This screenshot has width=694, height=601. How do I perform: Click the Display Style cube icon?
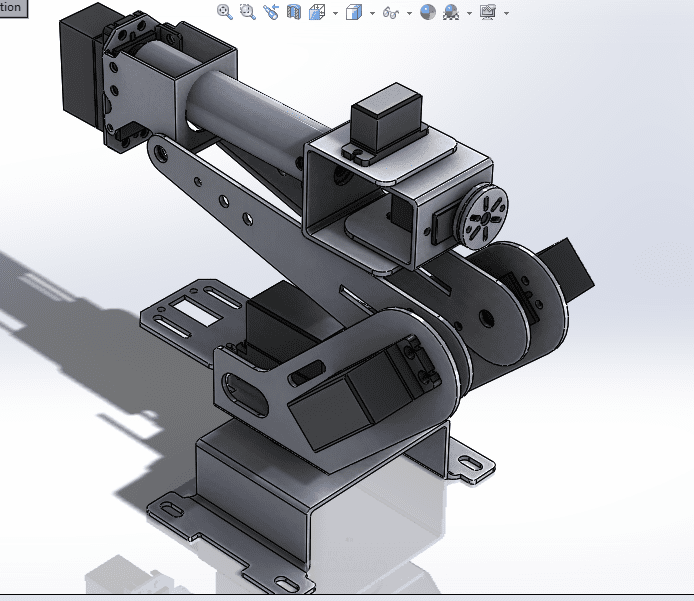pyautogui.click(x=354, y=12)
